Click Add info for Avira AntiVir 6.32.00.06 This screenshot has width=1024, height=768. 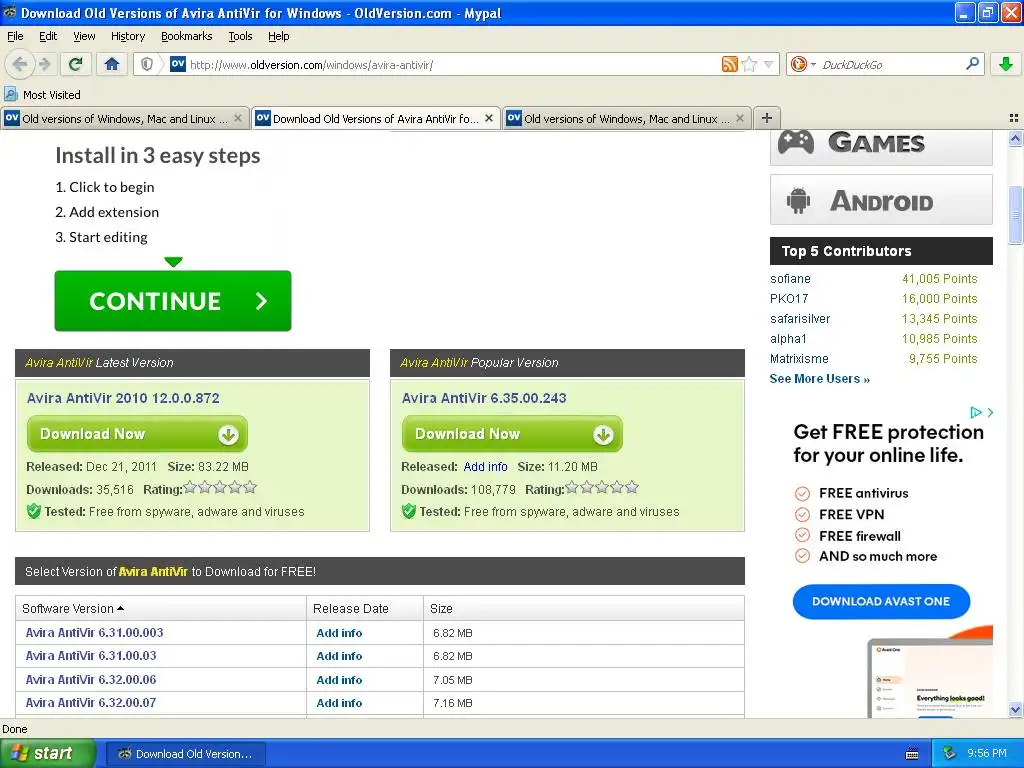pyautogui.click(x=339, y=680)
